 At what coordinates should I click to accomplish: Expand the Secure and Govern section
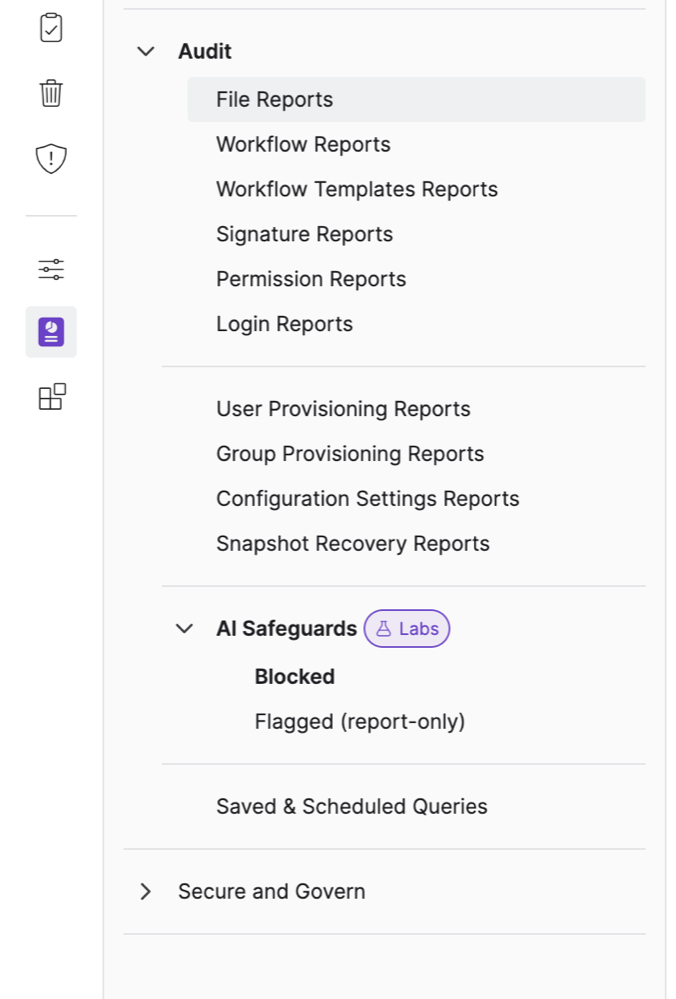pos(146,891)
